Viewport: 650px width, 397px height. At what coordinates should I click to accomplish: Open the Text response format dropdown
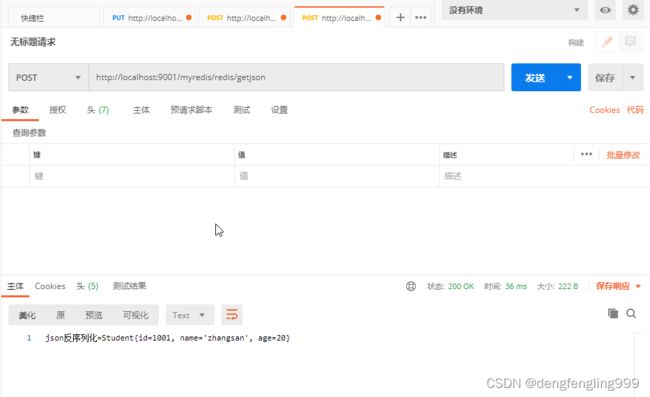coord(190,315)
